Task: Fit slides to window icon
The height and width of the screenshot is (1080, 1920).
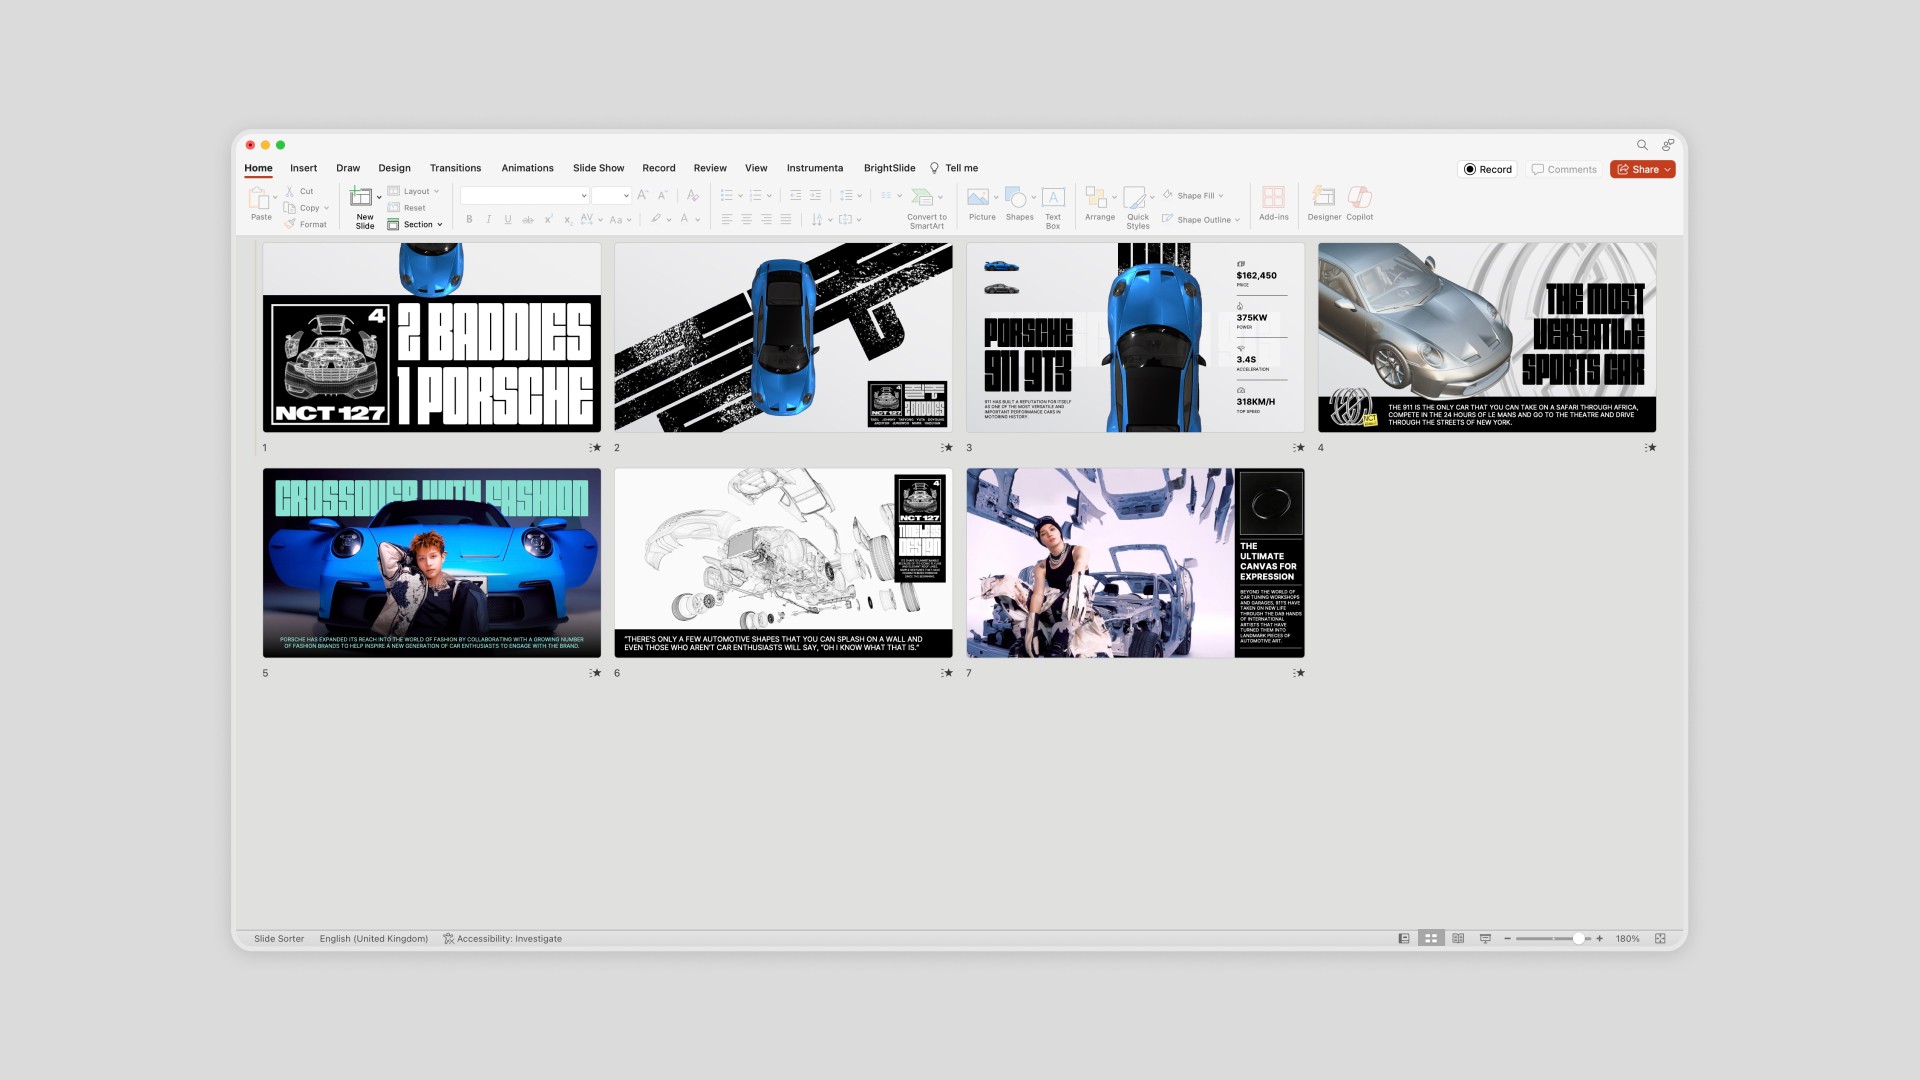Action: point(1660,939)
